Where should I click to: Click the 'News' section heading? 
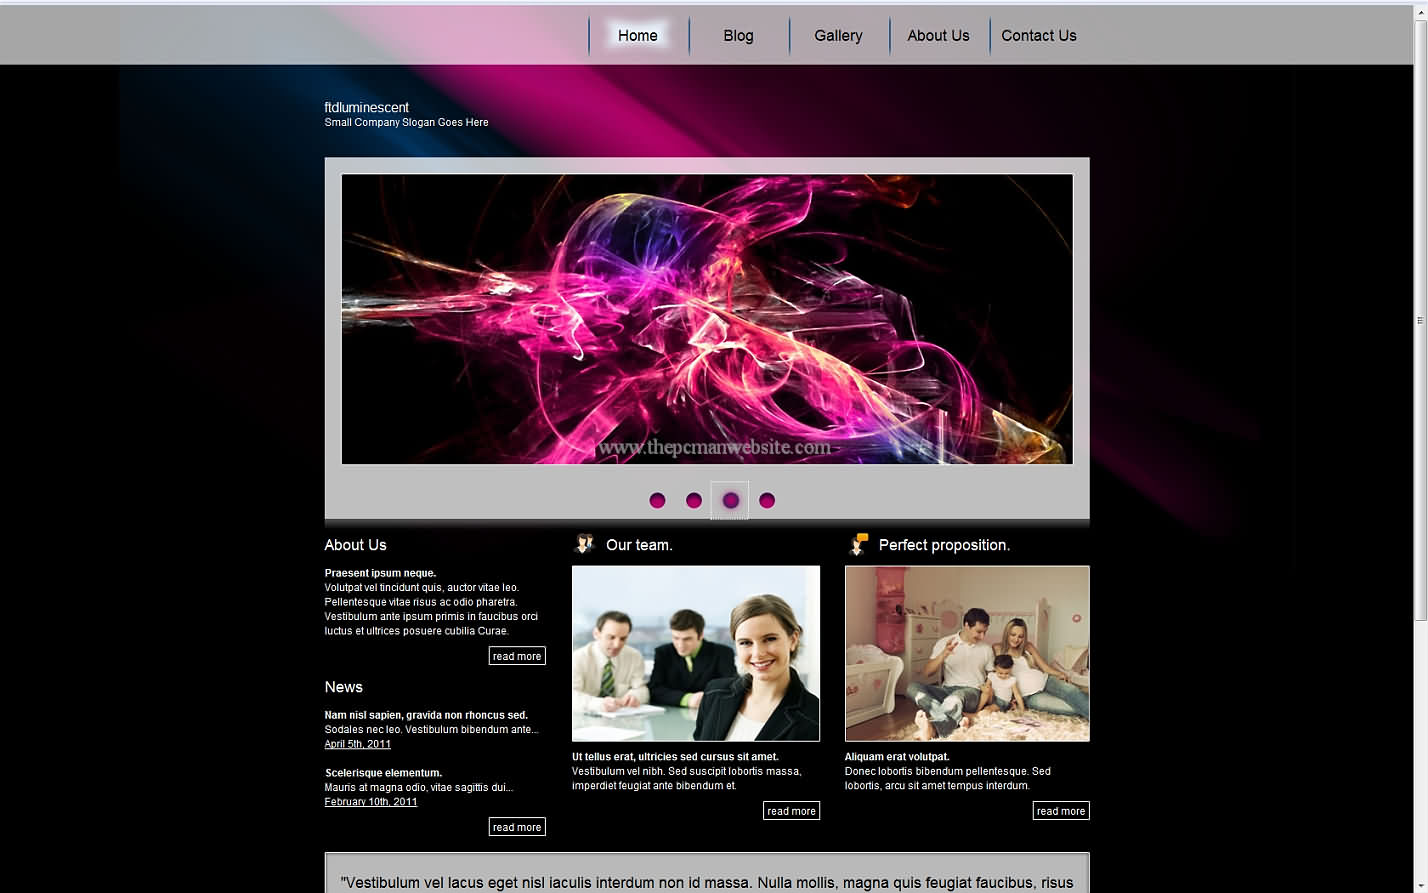point(343,687)
